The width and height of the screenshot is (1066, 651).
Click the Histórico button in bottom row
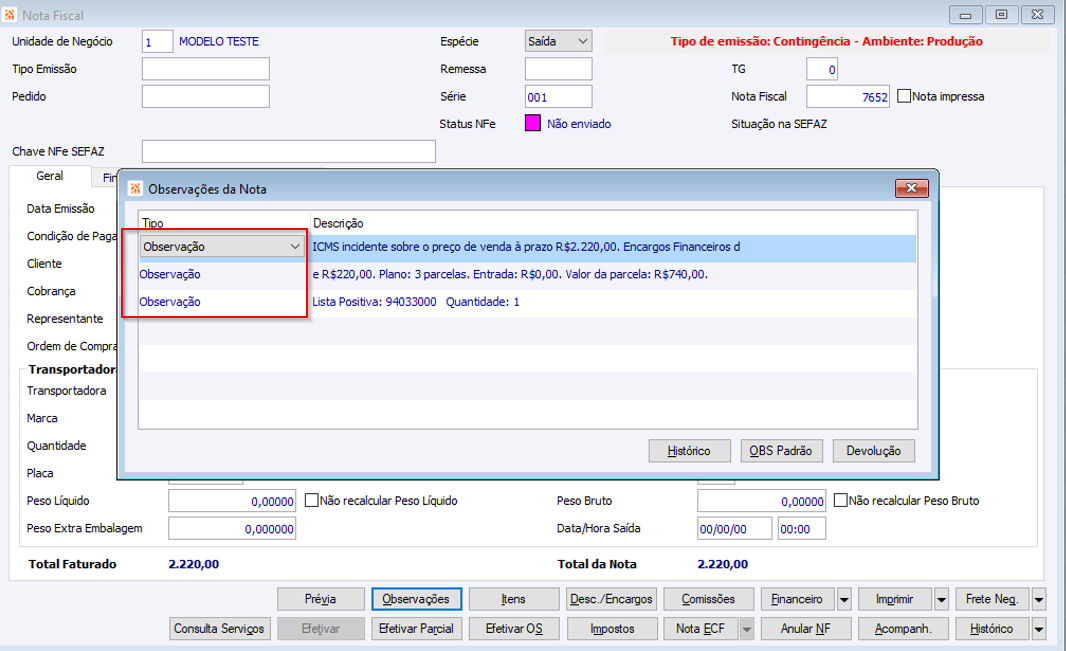click(x=993, y=629)
